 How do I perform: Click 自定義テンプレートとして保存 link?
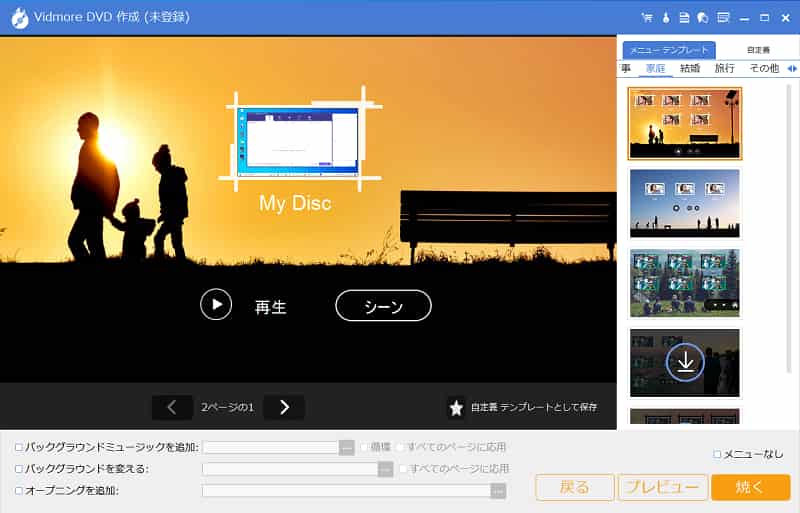click(534, 407)
